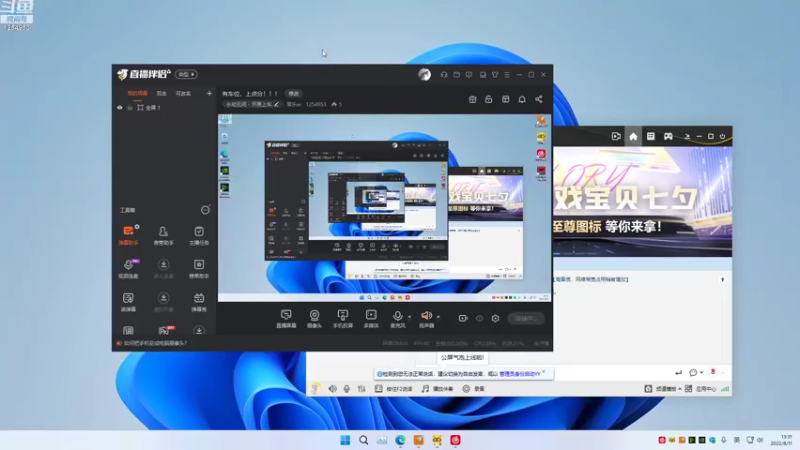Open Windows Start menu on taskbar

345,440
